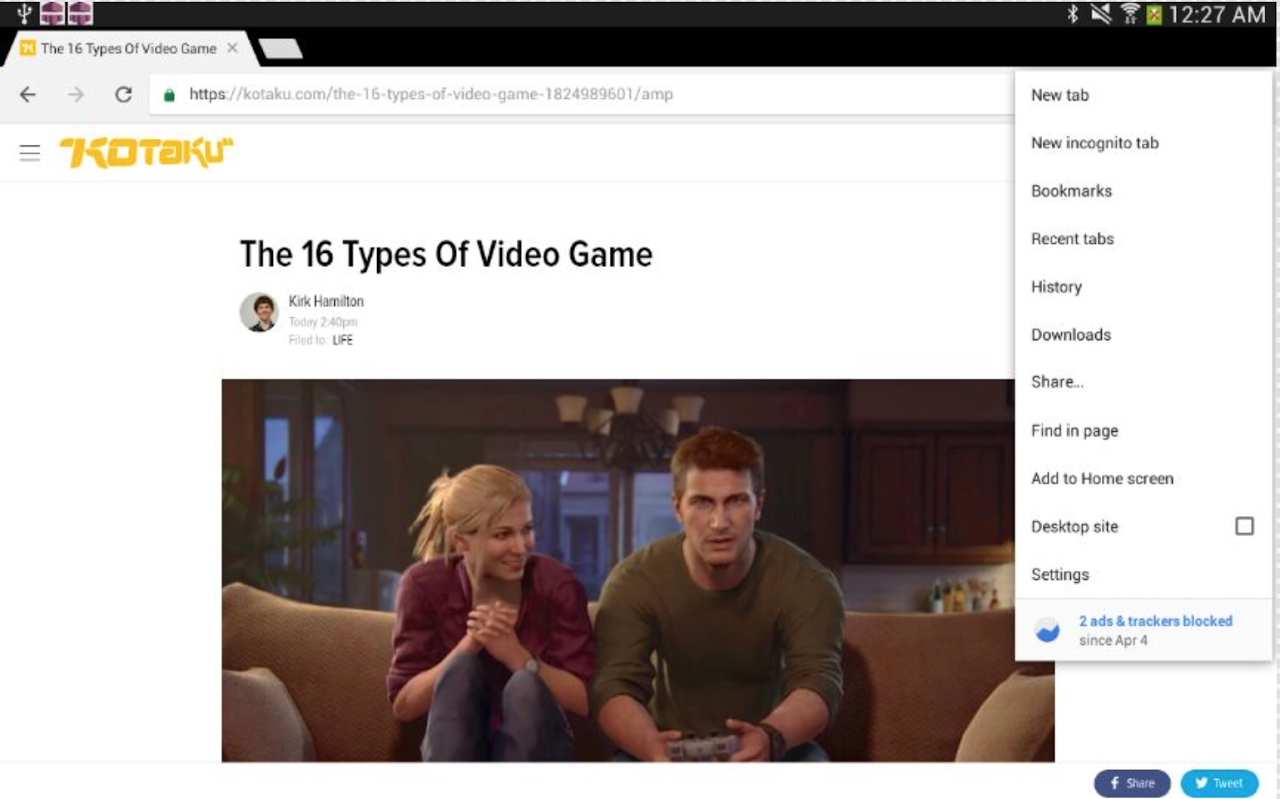
Task: Select Find in page
Action: (x=1074, y=430)
